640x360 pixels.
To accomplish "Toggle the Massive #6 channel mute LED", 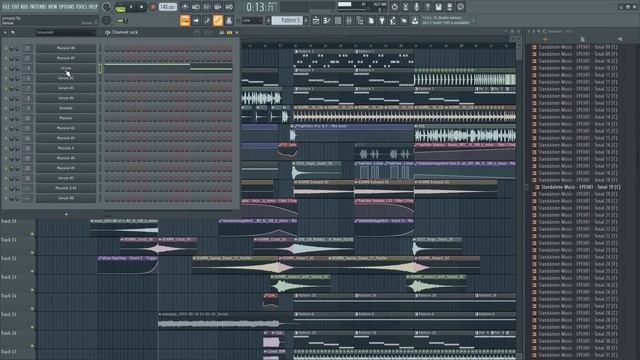I will point(6,48).
